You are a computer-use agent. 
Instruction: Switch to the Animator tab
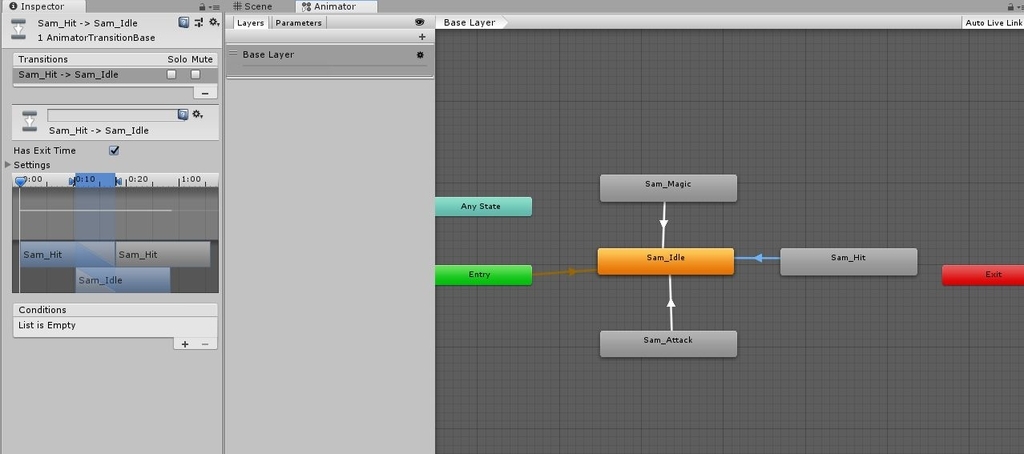click(x=337, y=7)
